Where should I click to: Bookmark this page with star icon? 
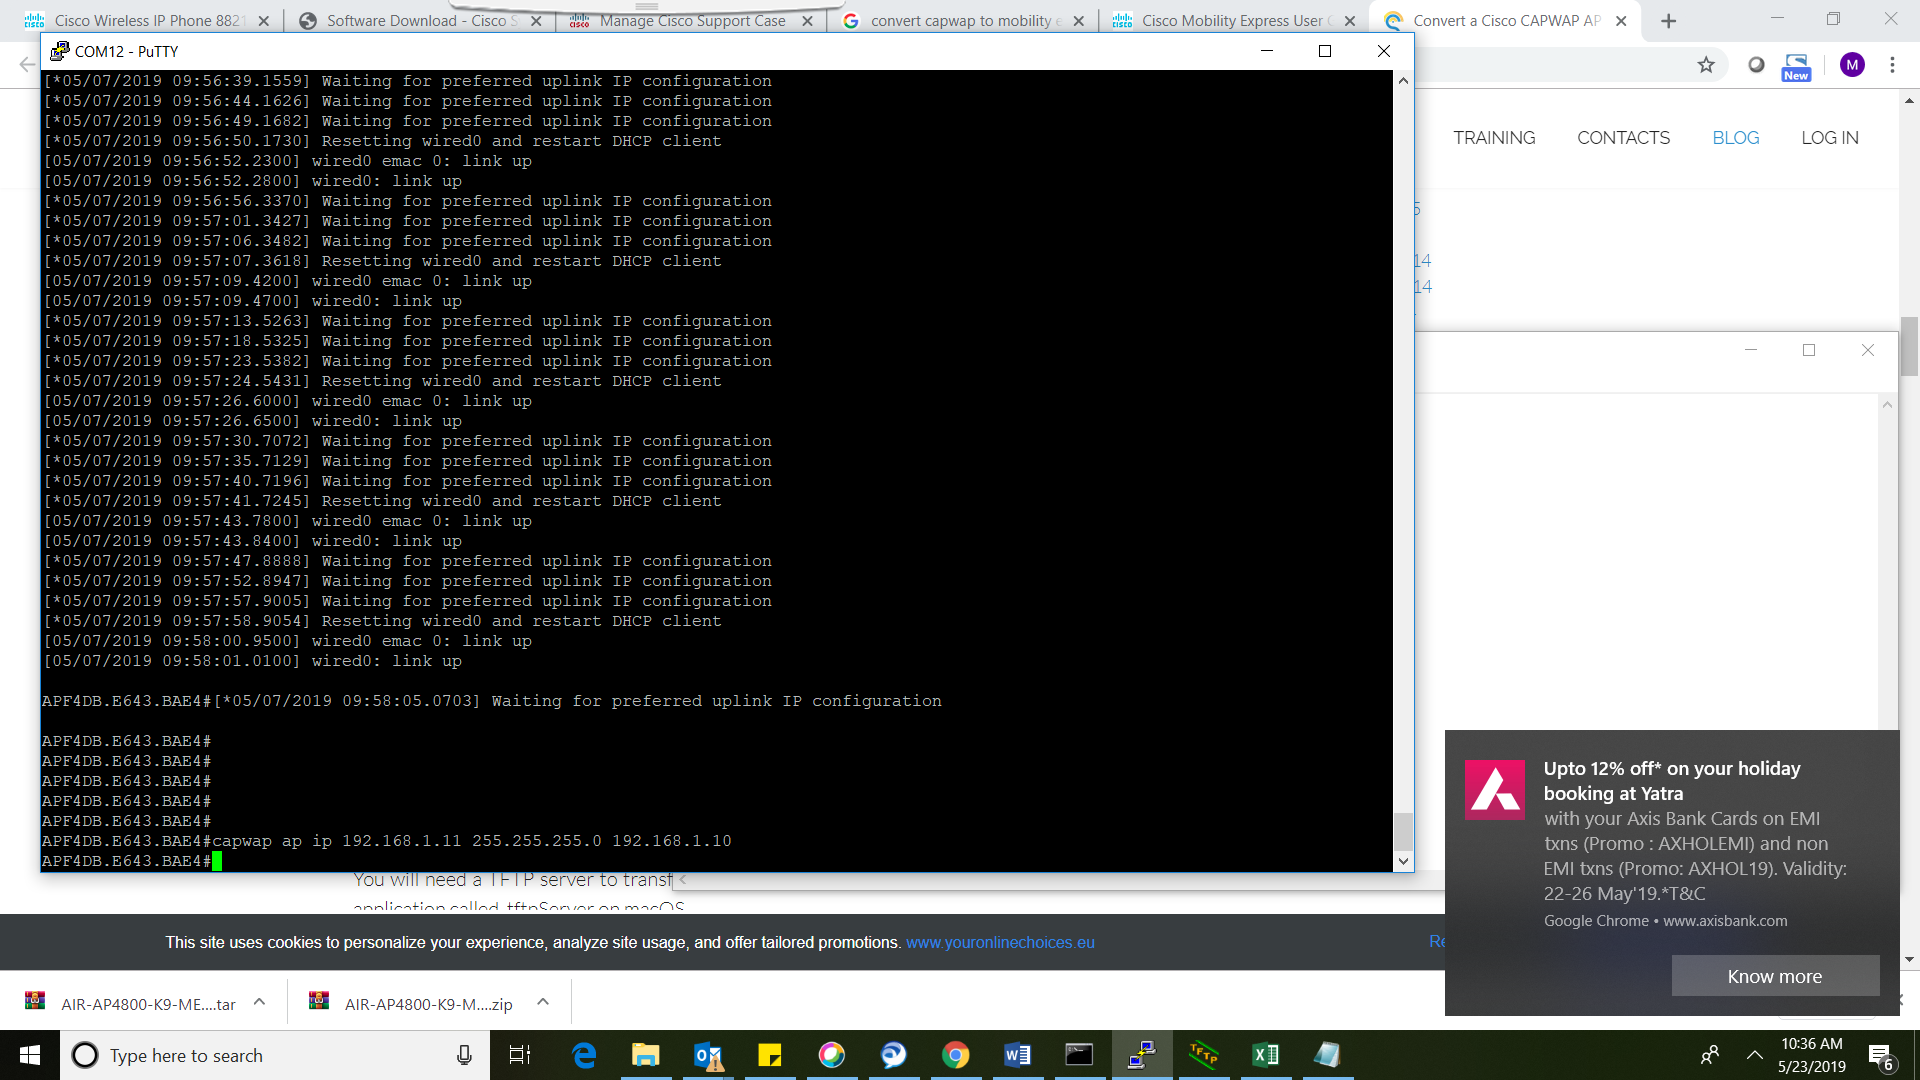click(x=1706, y=65)
